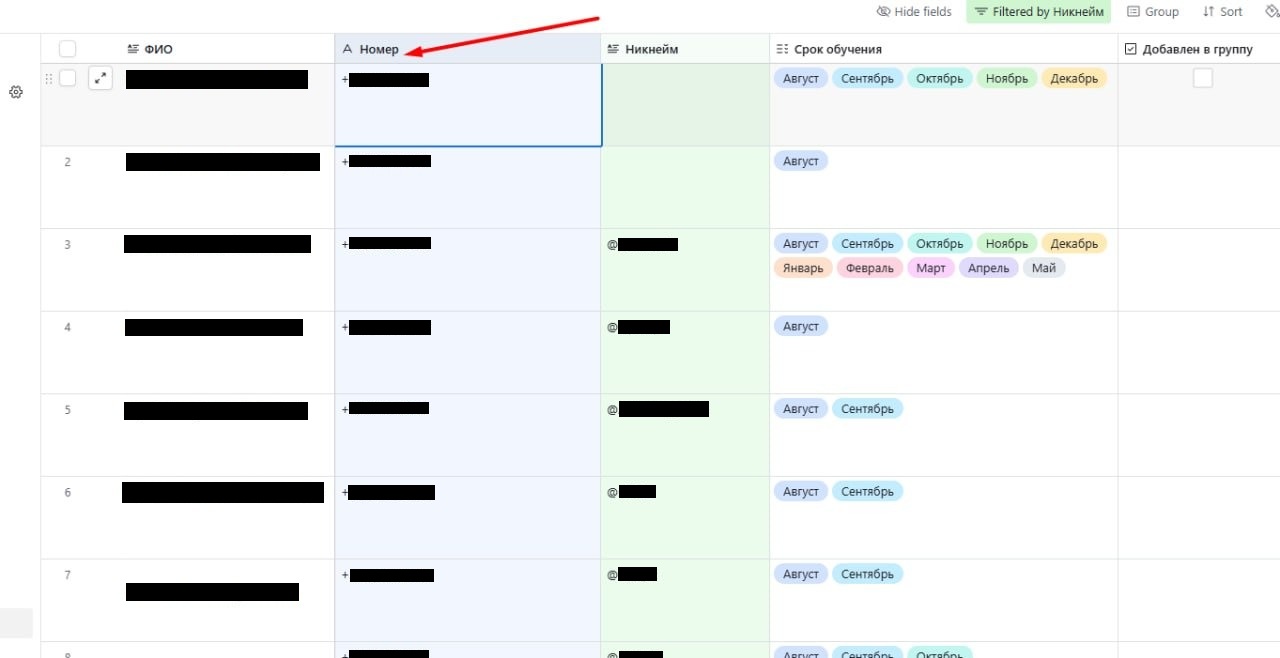
Task: Click the Август tag in row 6
Action: tap(801, 491)
